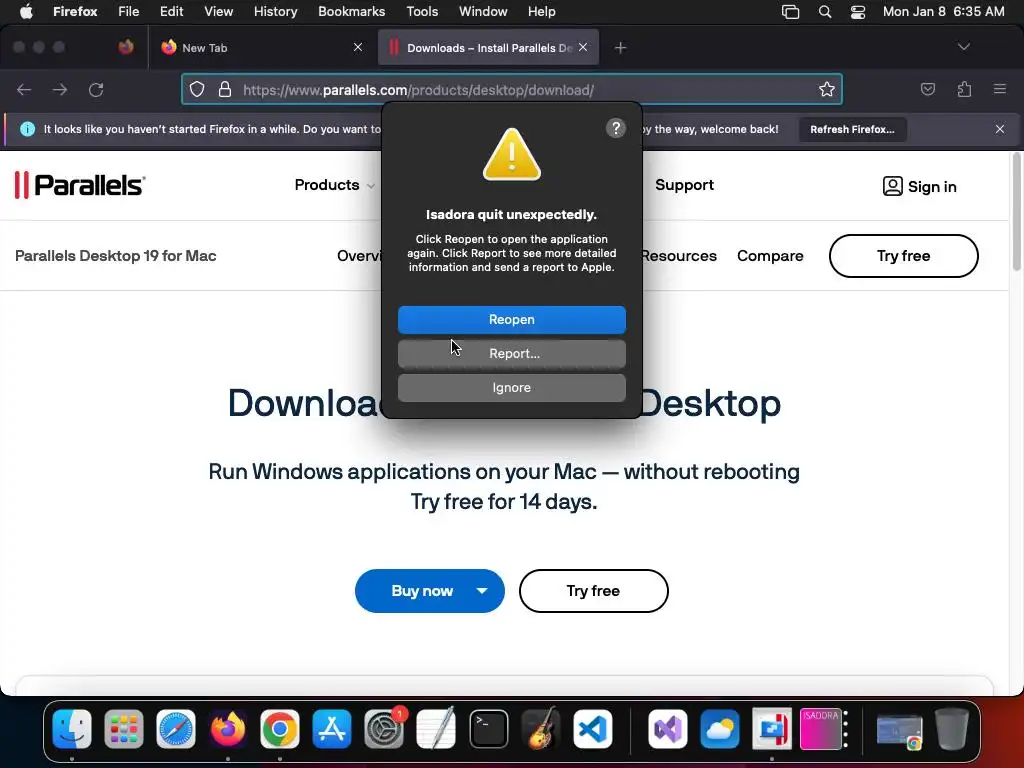Expand the Products navigation menu
This screenshot has width=1024, height=768.
[x=334, y=185]
